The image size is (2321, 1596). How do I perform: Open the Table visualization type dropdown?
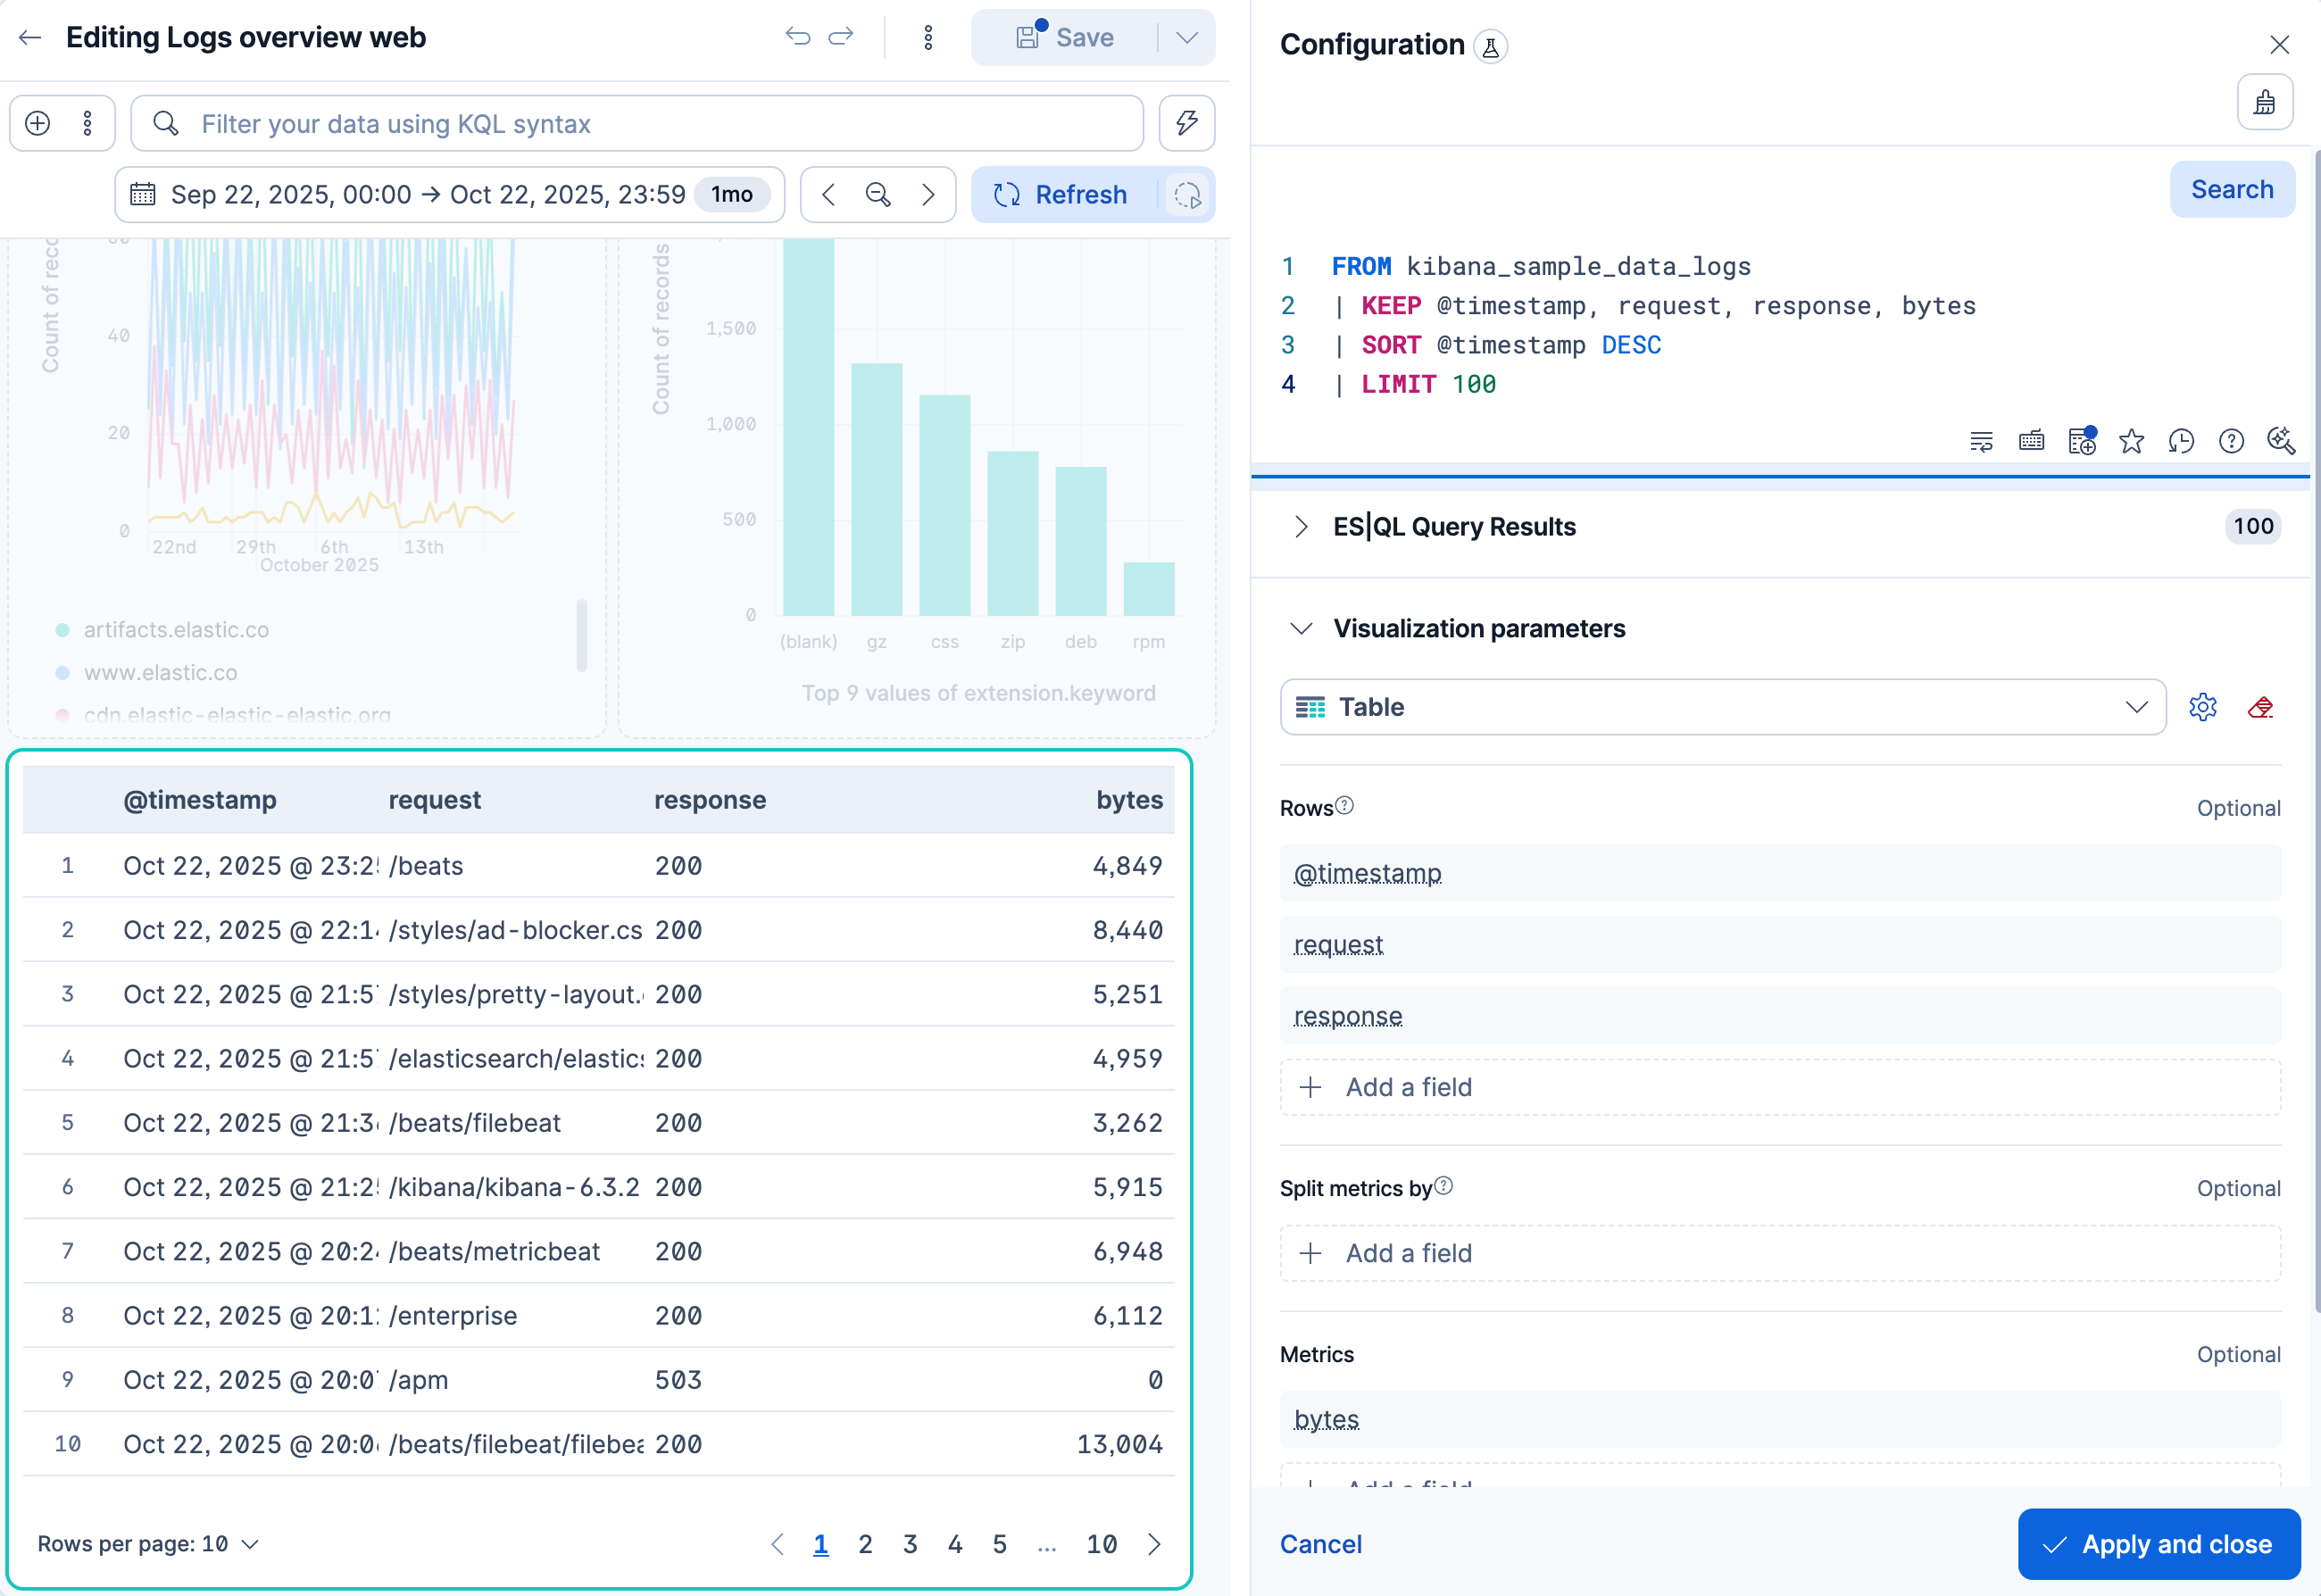[x=1722, y=707]
